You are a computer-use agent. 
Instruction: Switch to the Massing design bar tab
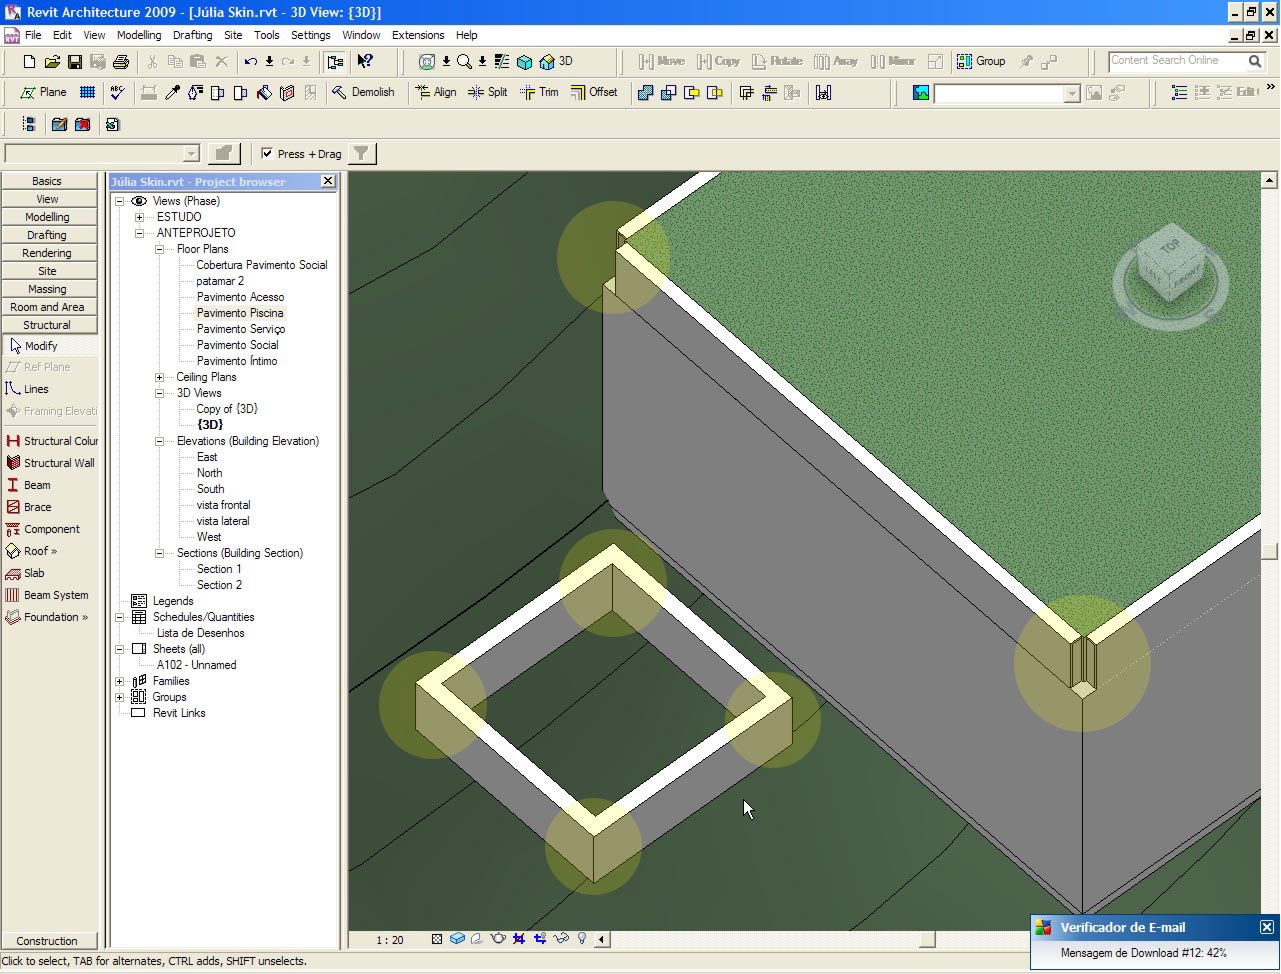48,289
